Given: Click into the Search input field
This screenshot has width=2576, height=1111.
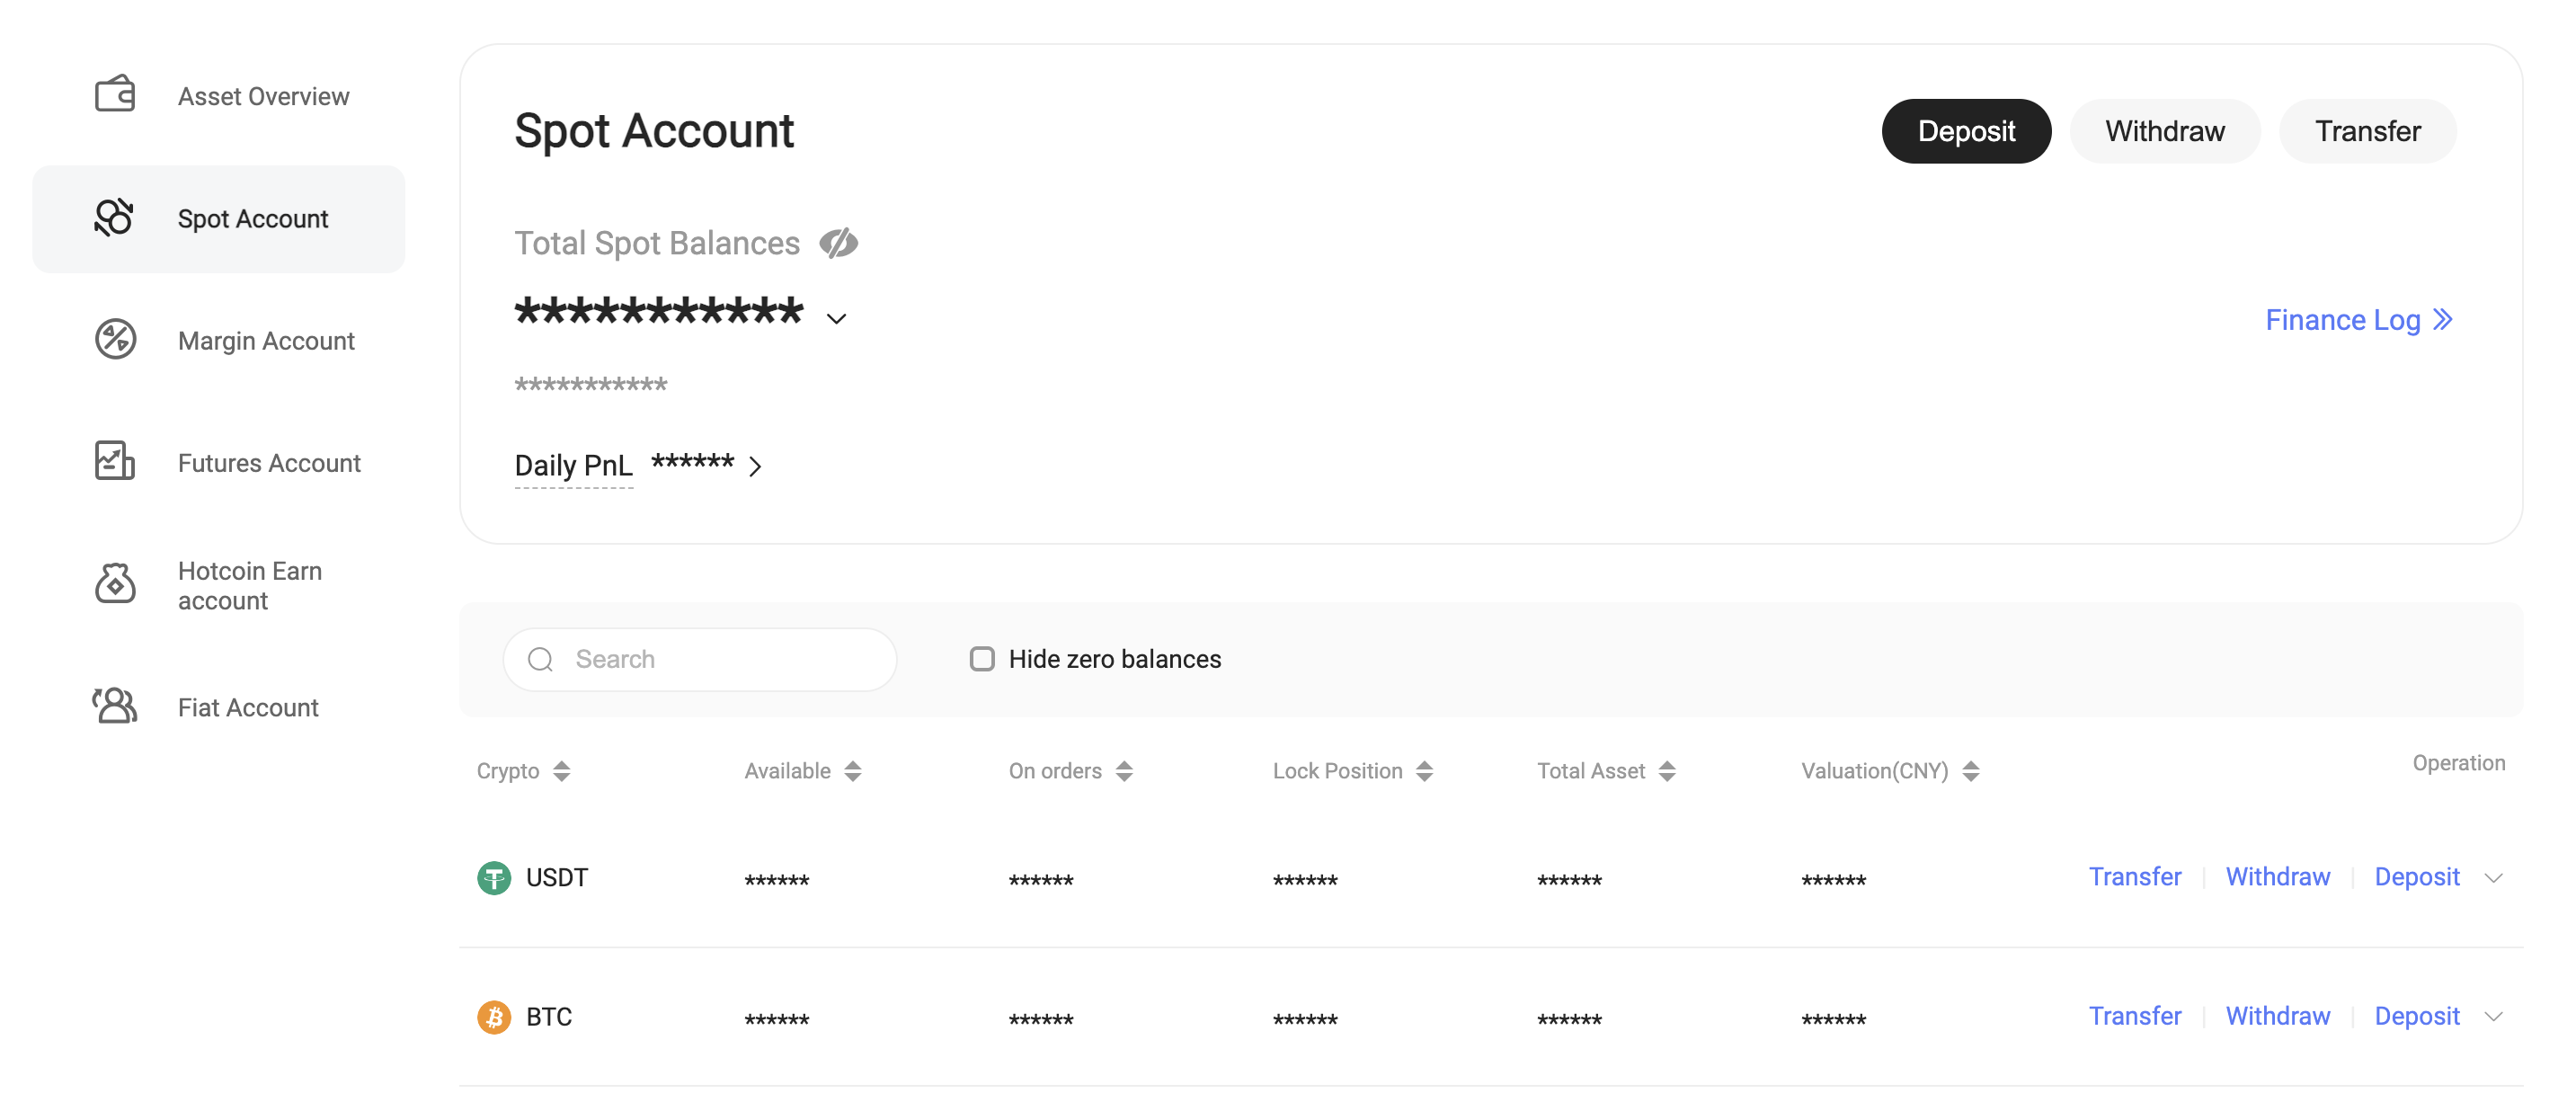Looking at the screenshot, I should point(720,659).
